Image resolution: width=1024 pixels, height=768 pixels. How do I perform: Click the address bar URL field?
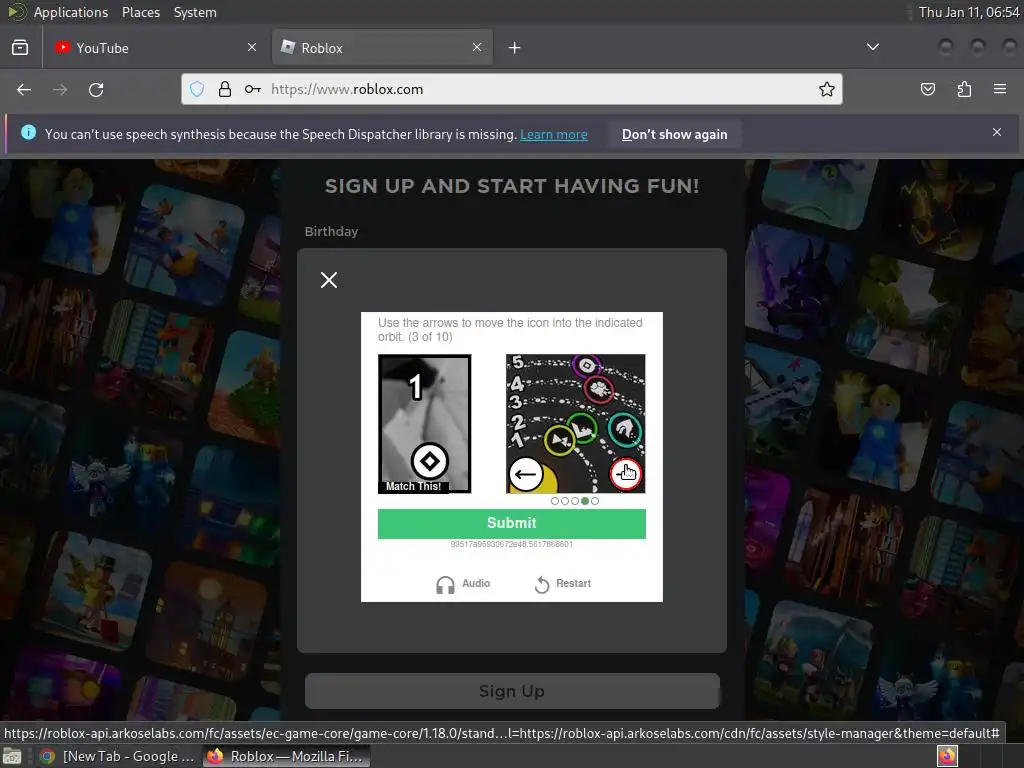coord(511,89)
